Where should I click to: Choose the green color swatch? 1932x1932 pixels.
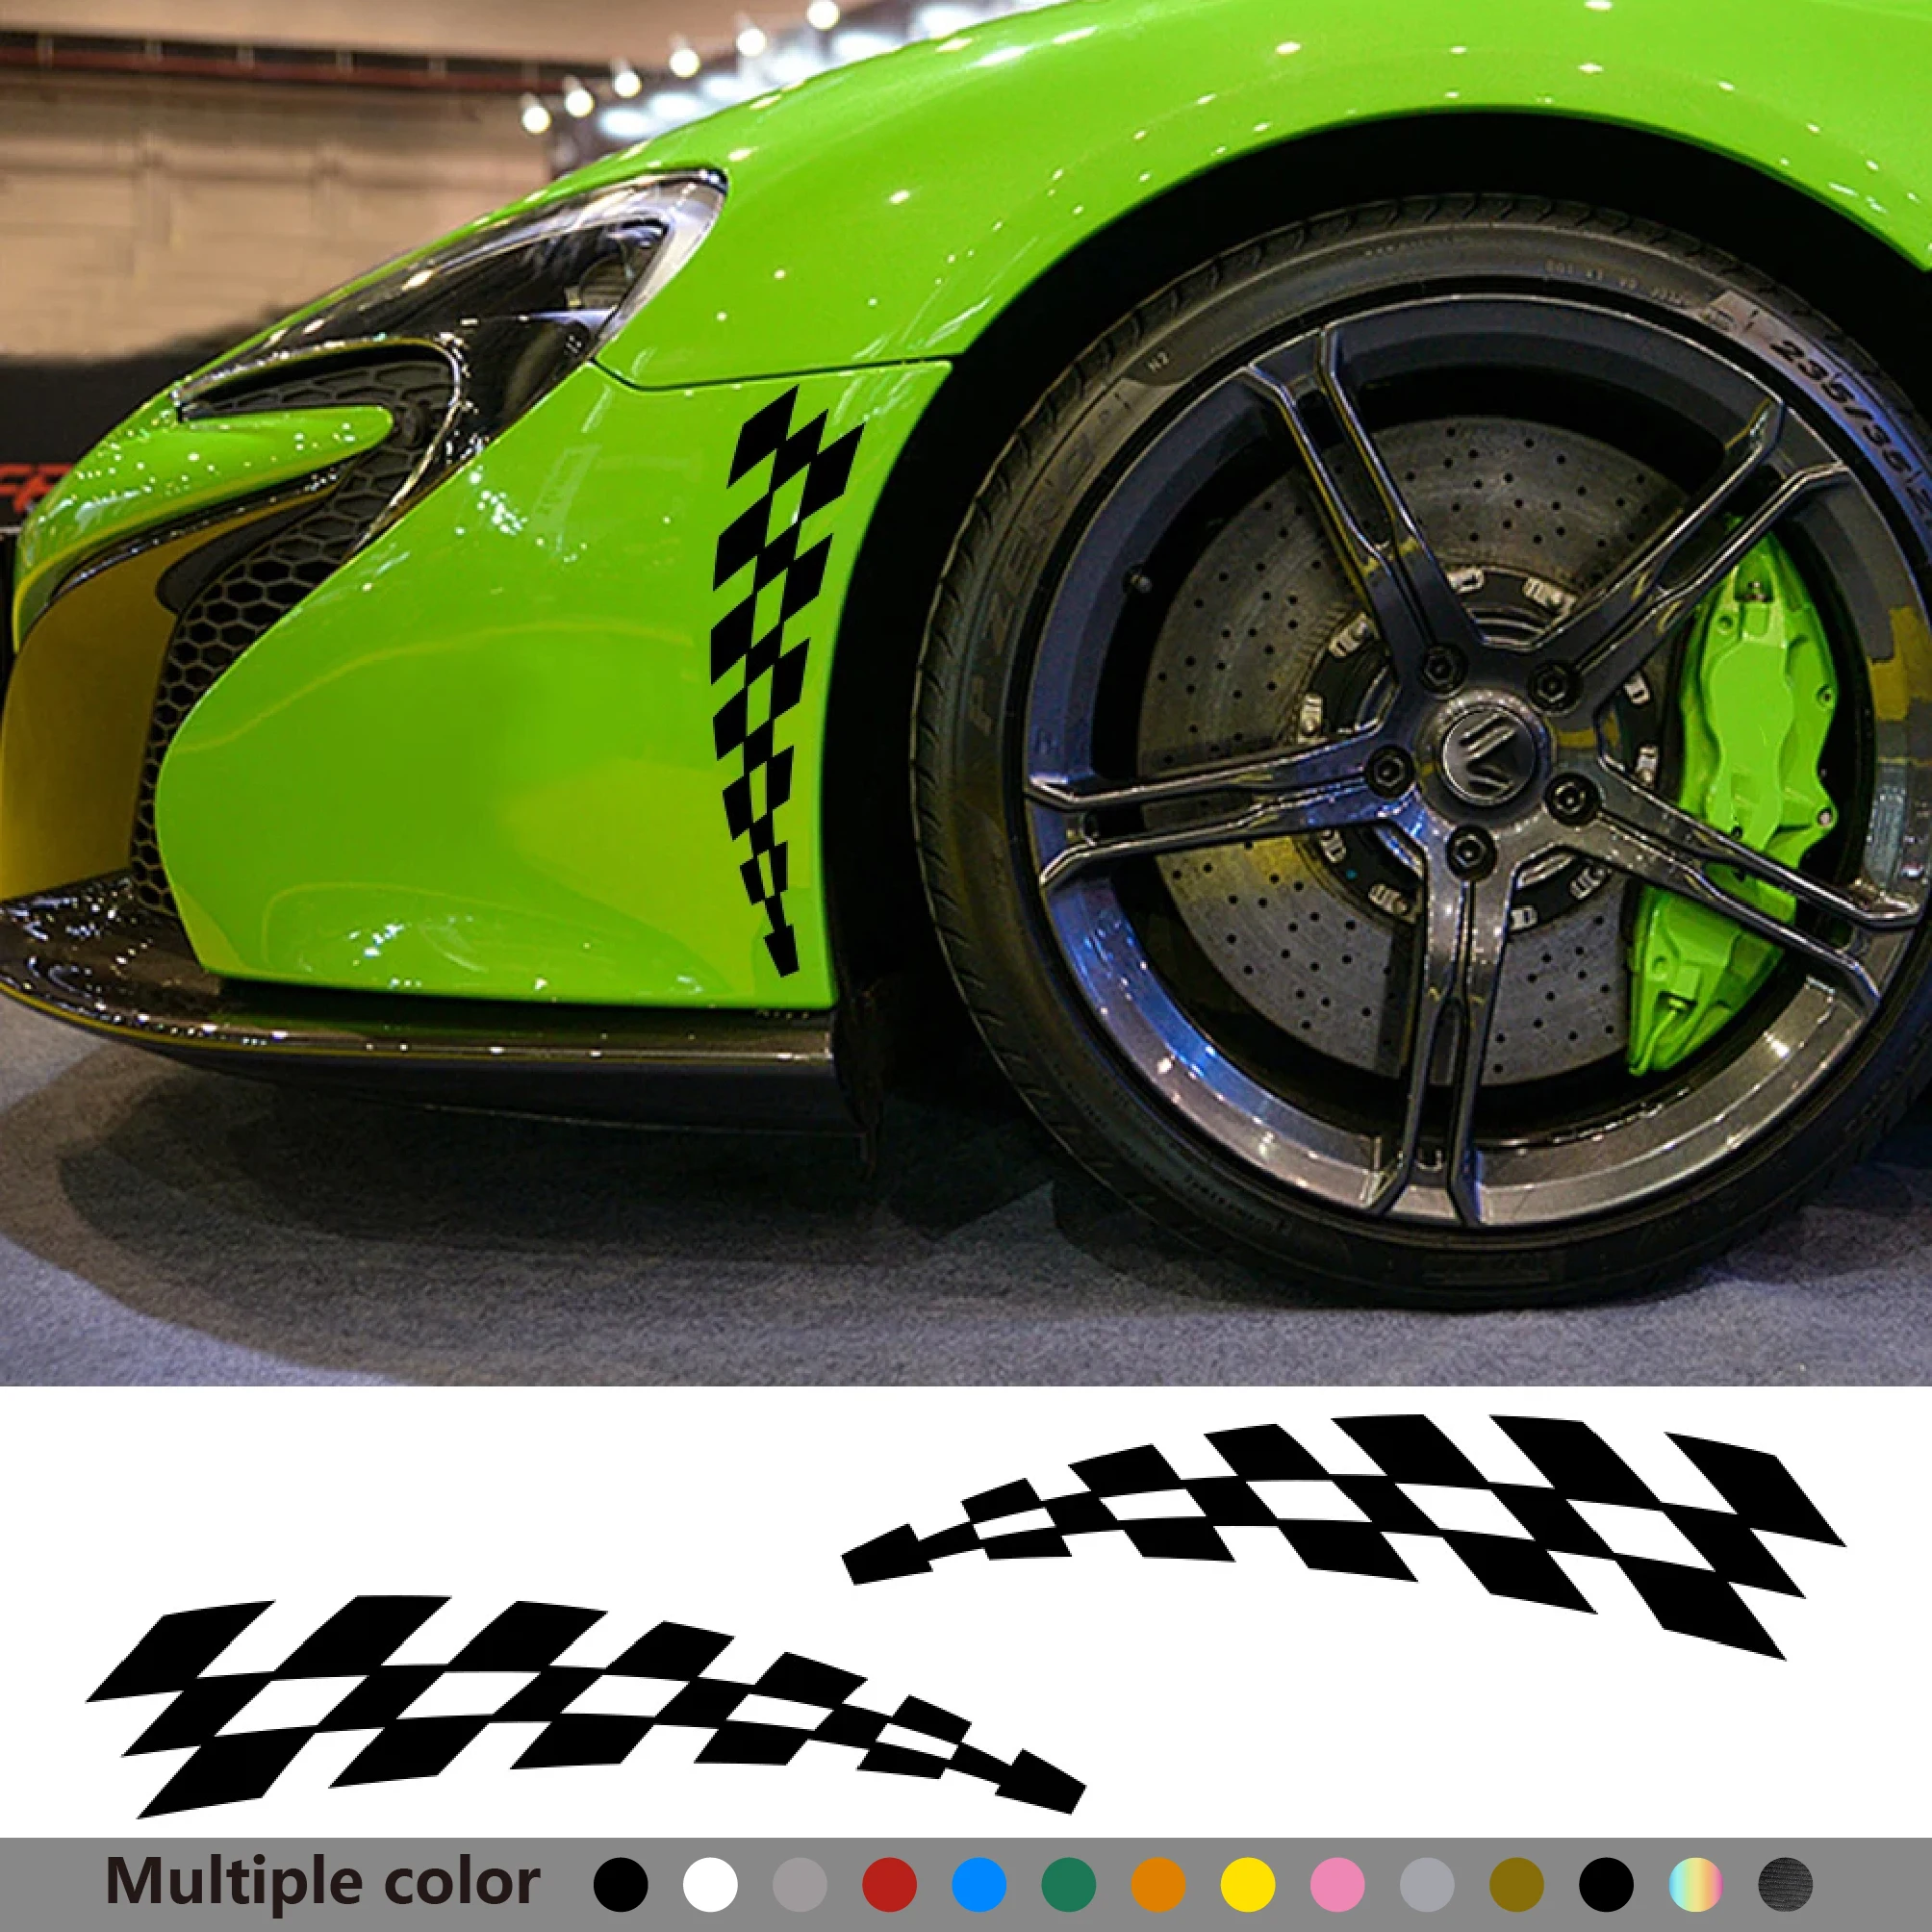click(x=1068, y=1885)
